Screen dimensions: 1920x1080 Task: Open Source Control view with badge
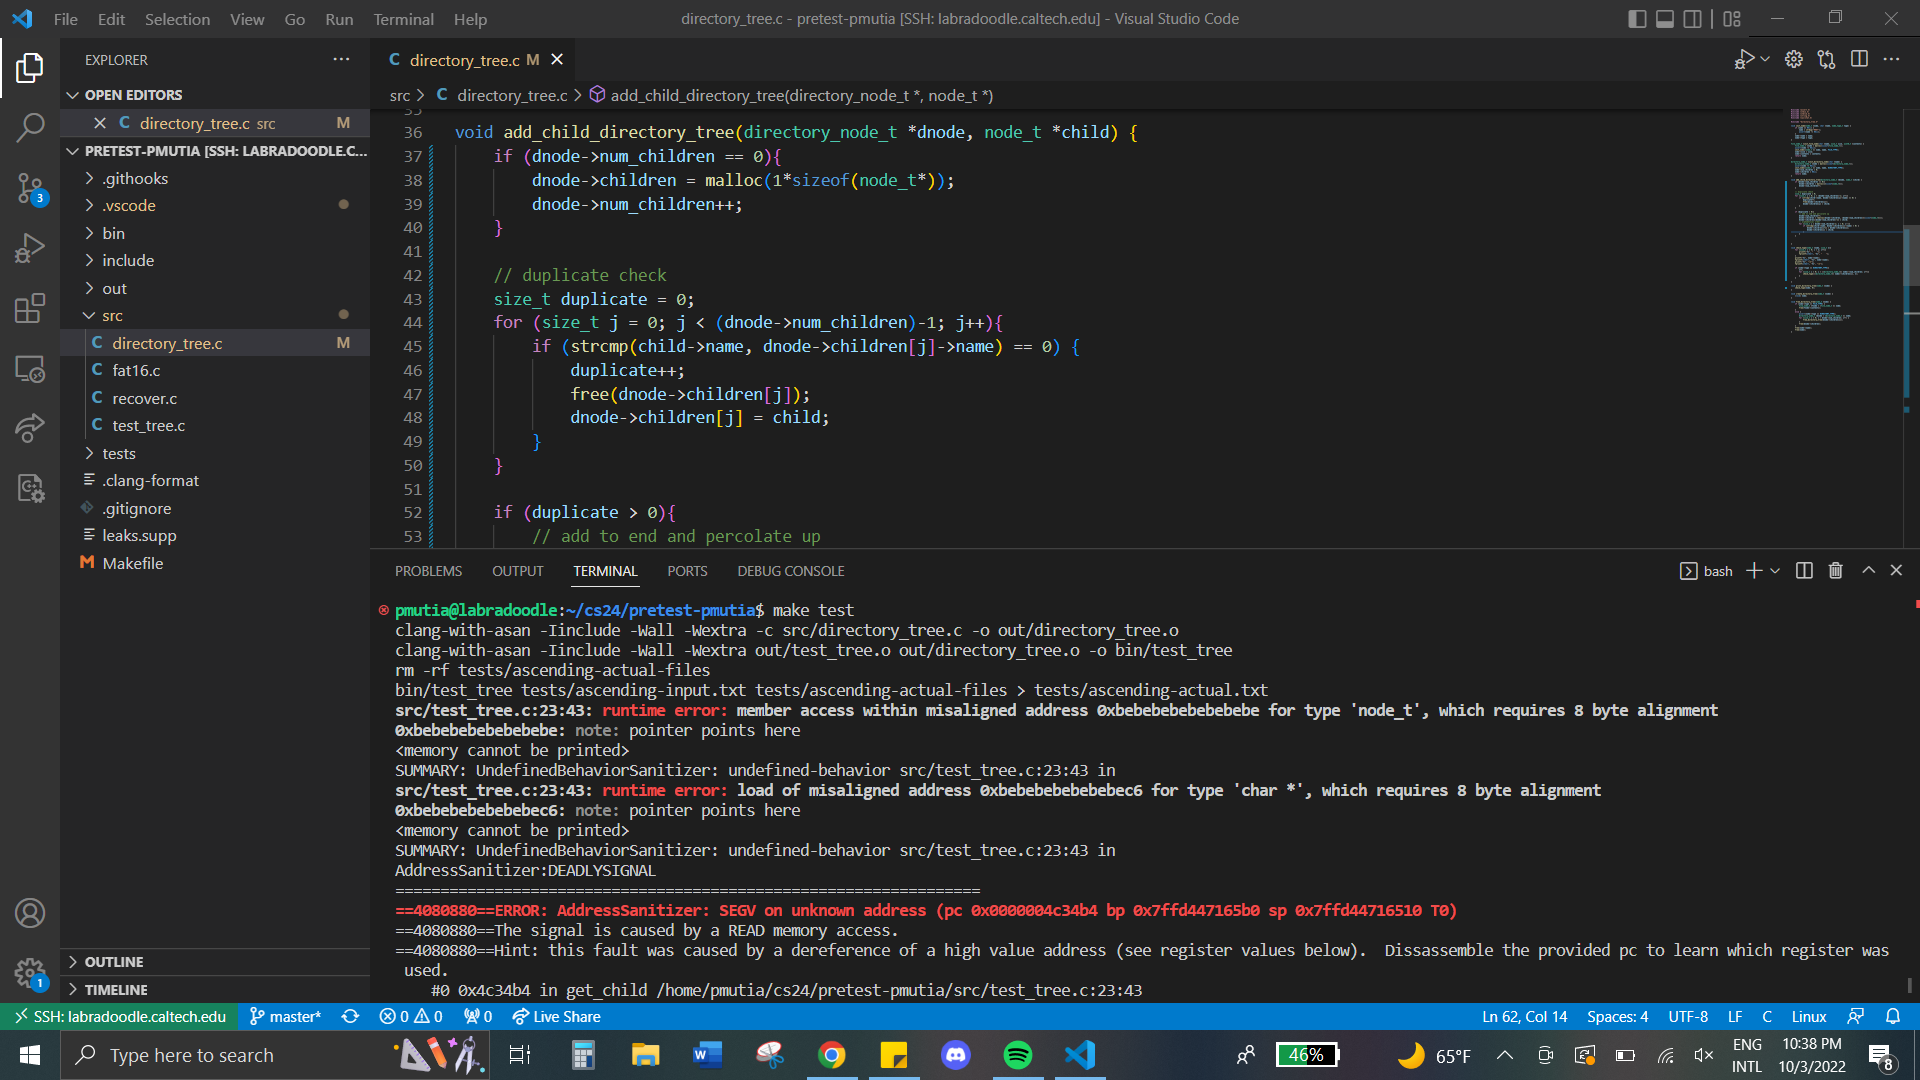tap(30, 188)
